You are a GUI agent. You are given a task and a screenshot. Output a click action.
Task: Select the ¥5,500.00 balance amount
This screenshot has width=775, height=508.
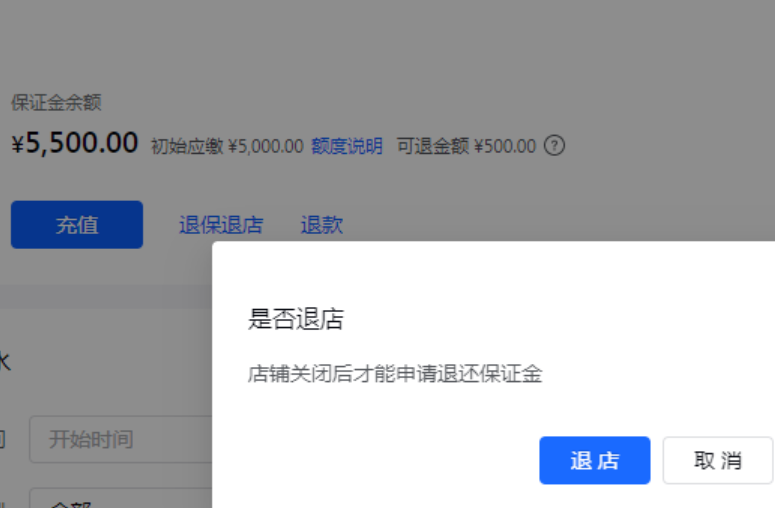(x=75, y=143)
